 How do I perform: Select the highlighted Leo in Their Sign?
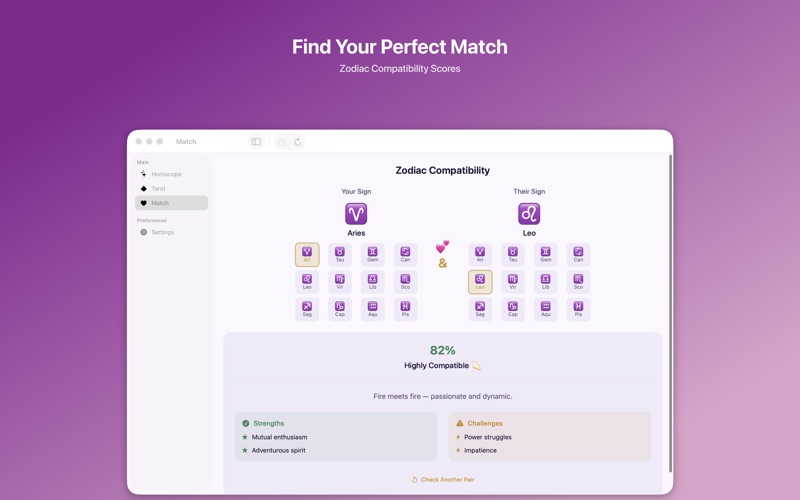point(480,282)
